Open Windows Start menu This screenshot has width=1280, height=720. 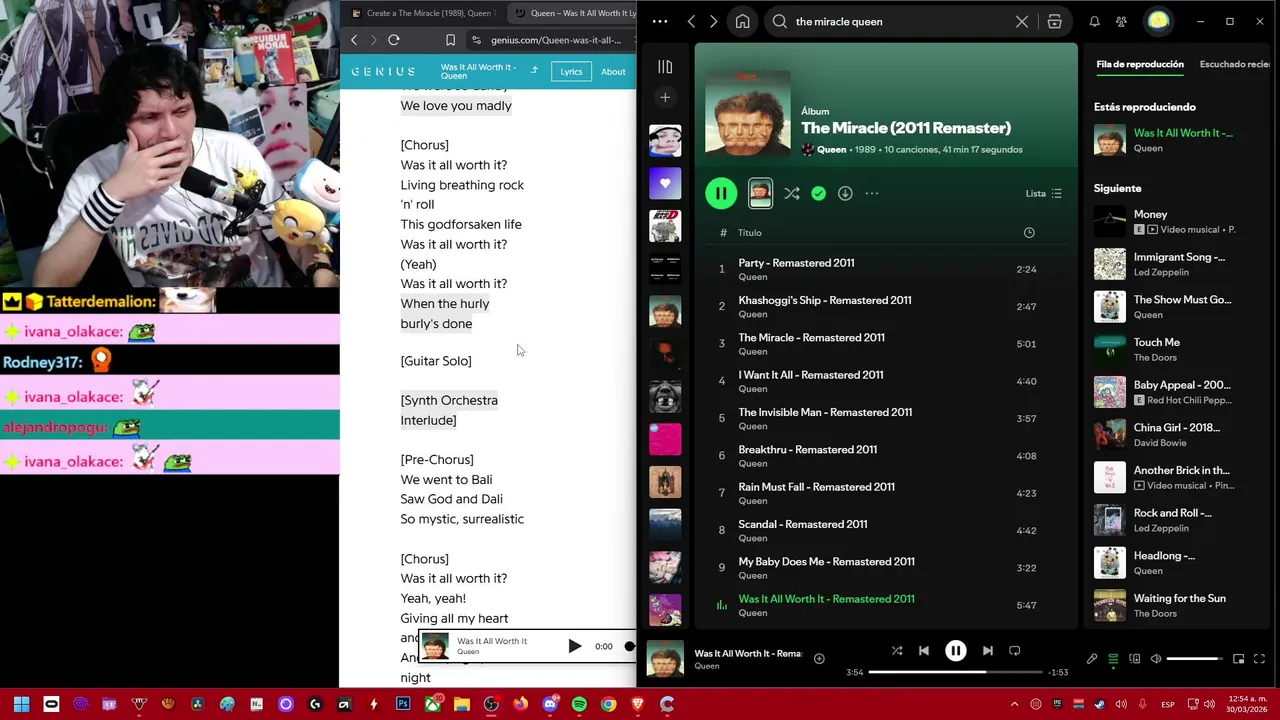[x=21, y=704]
